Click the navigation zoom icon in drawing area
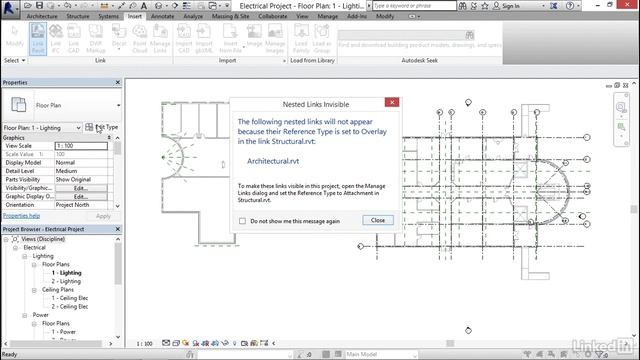This screenshot has height=360, width=640. [621, 107]
